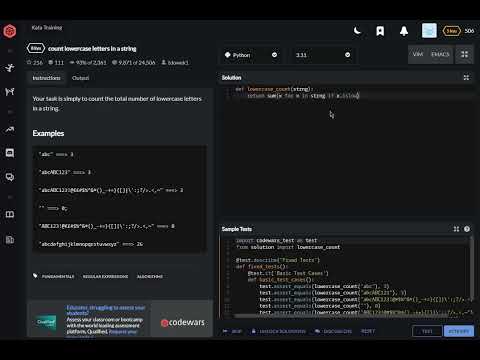
Task: Open the Kumite sparring sidebar icon
Action: tap(10, 91)
